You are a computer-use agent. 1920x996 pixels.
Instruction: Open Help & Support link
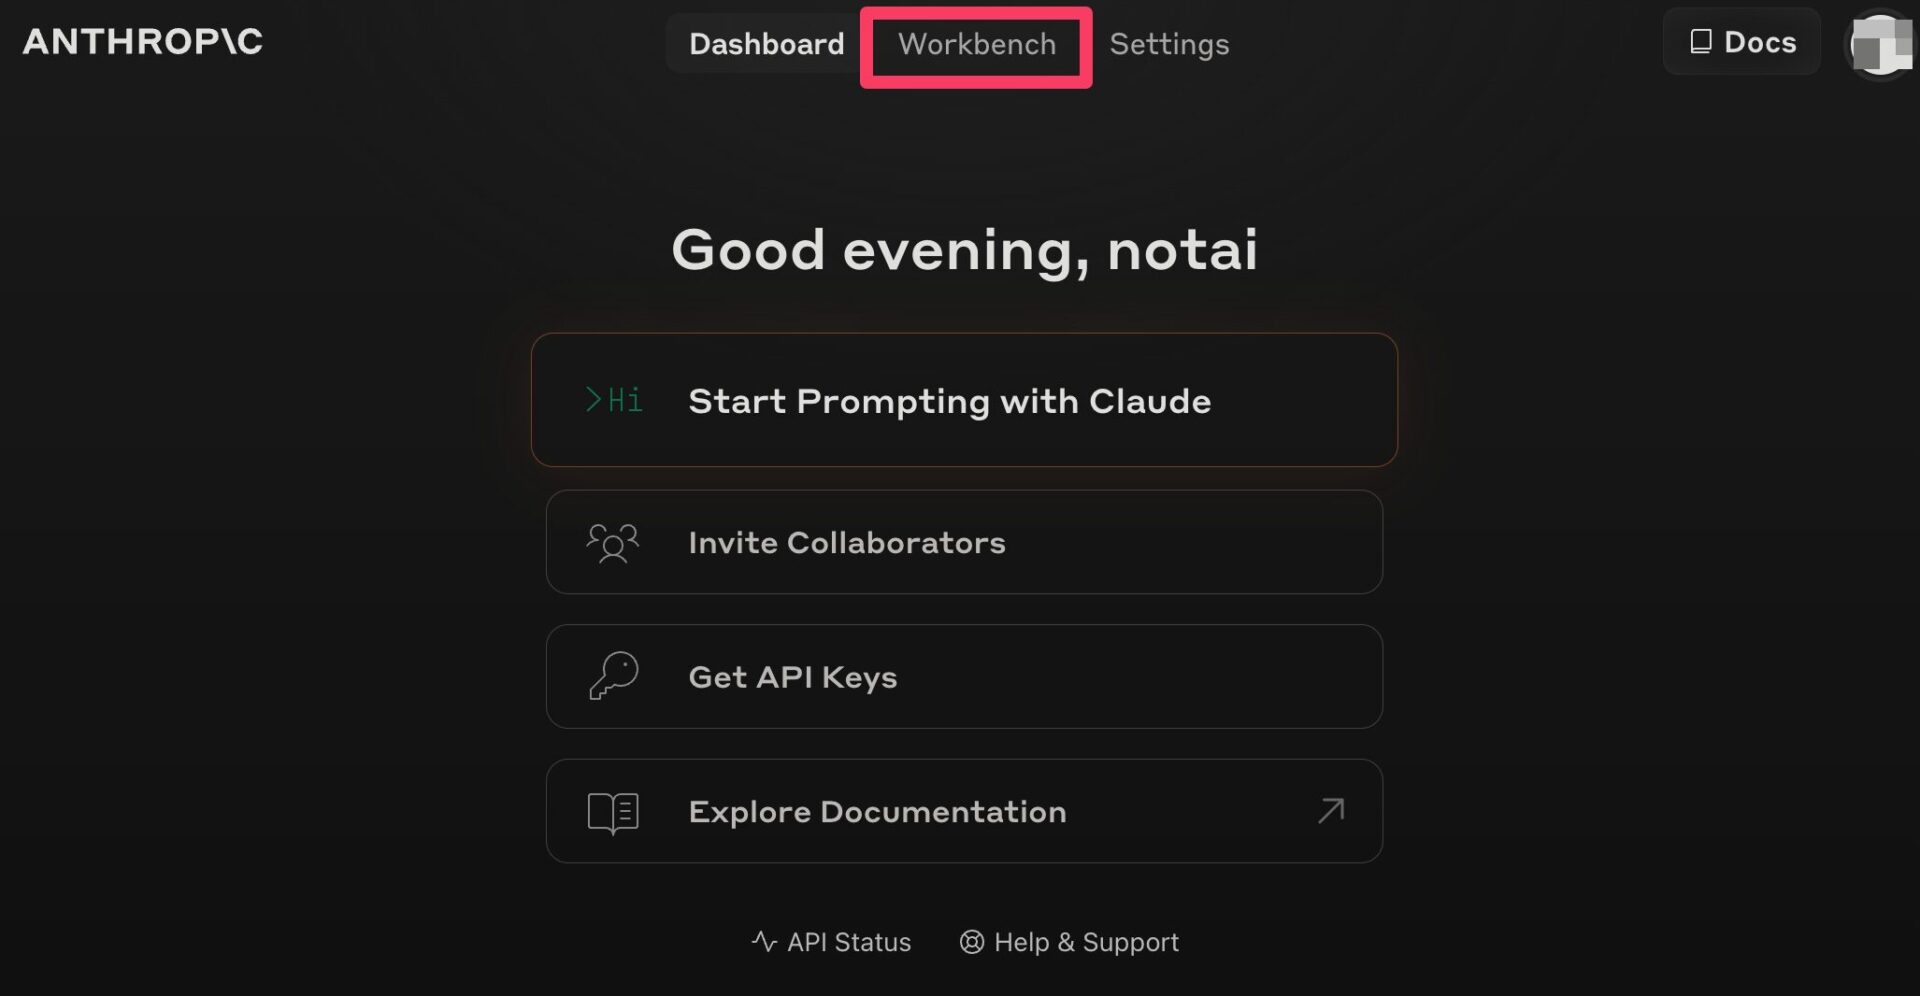point(1069,942)
